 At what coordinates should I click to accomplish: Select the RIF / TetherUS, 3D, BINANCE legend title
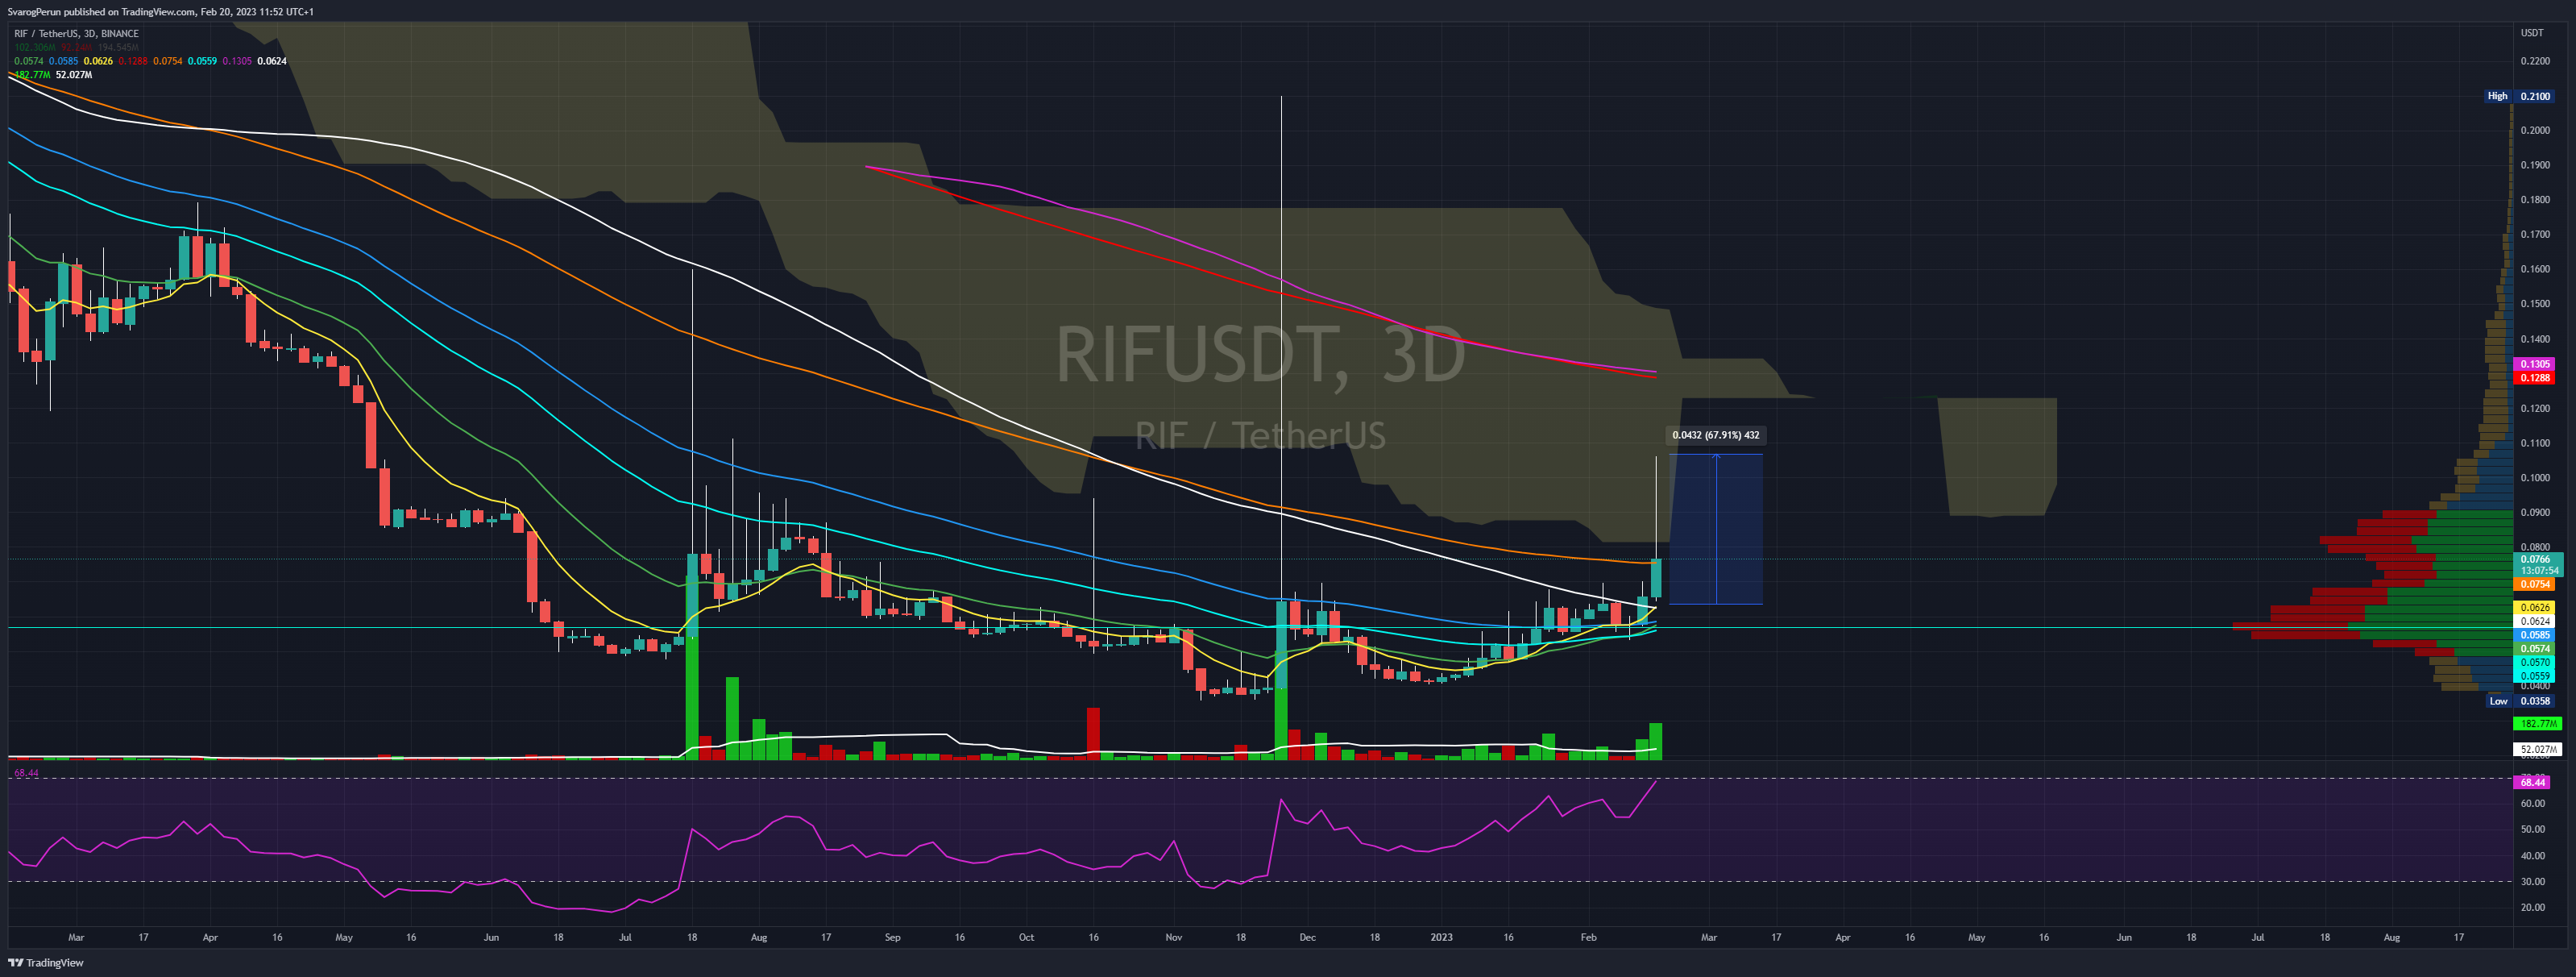tap(76, 34)
